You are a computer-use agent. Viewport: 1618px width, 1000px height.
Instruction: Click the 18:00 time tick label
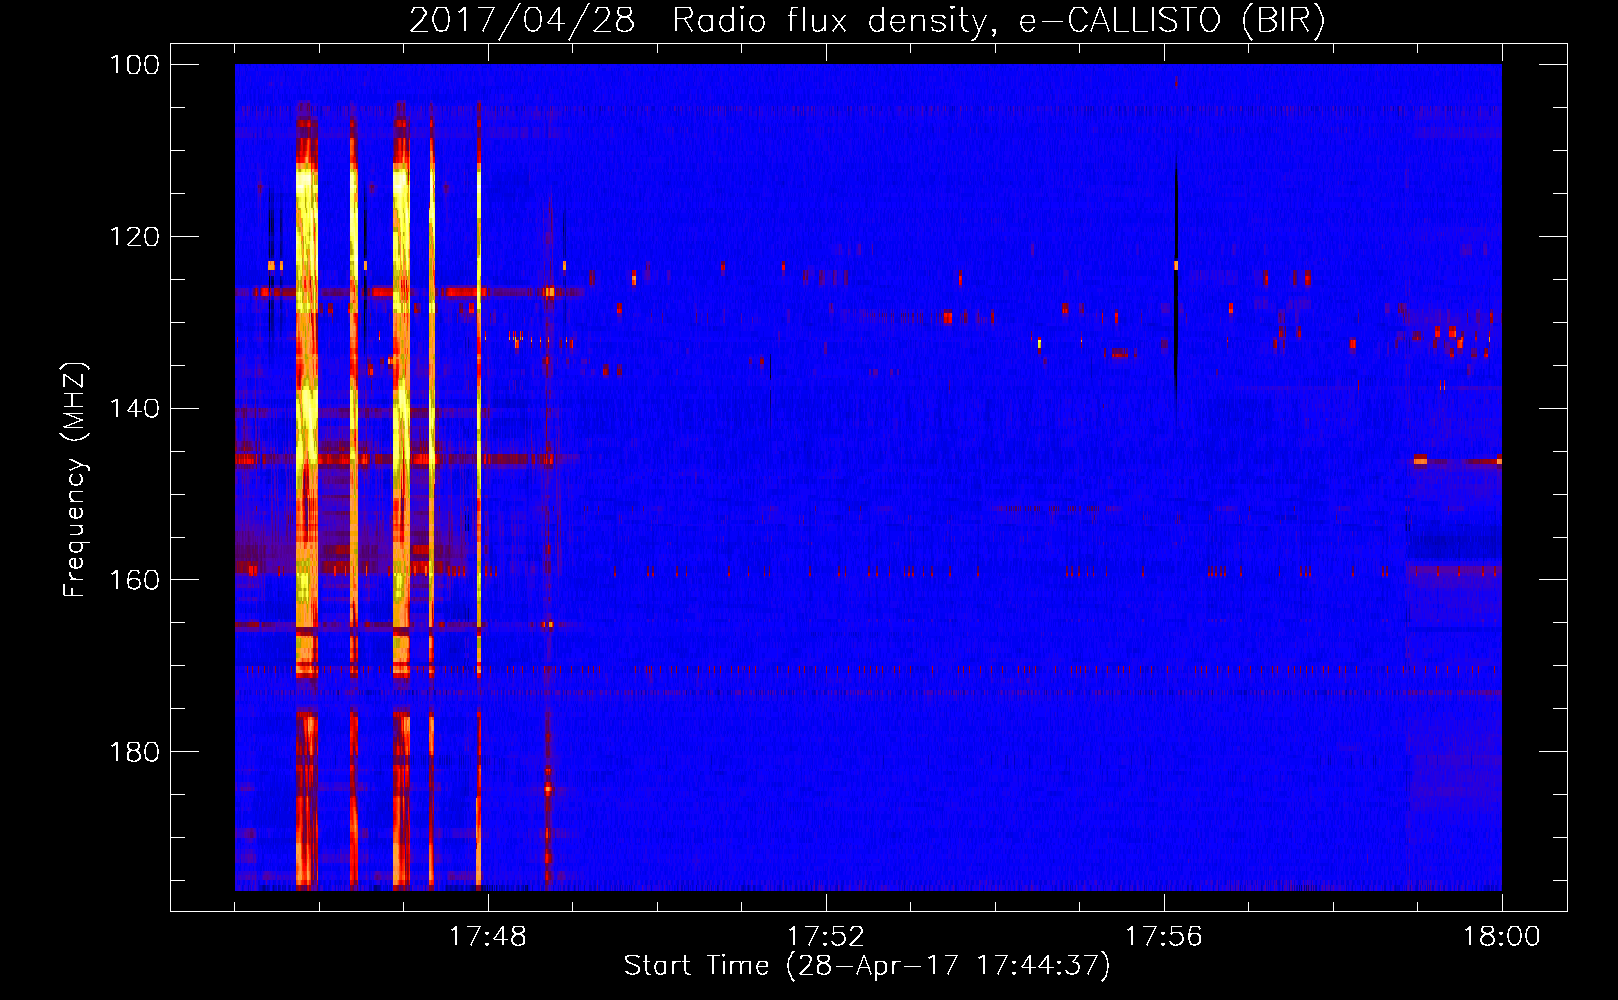1502,937
